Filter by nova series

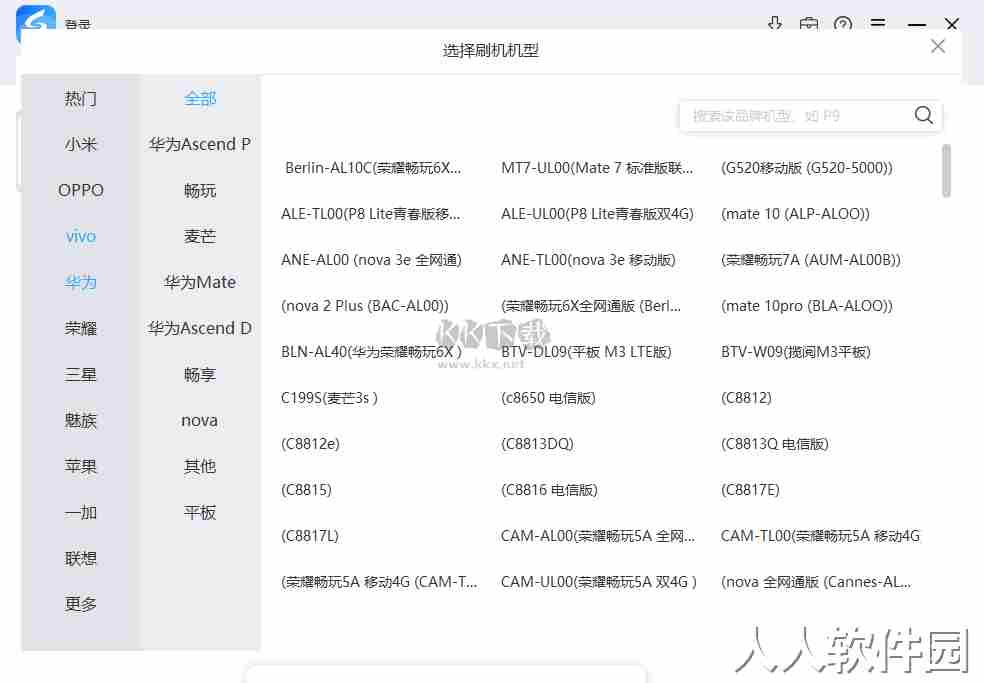coord(200,421)
